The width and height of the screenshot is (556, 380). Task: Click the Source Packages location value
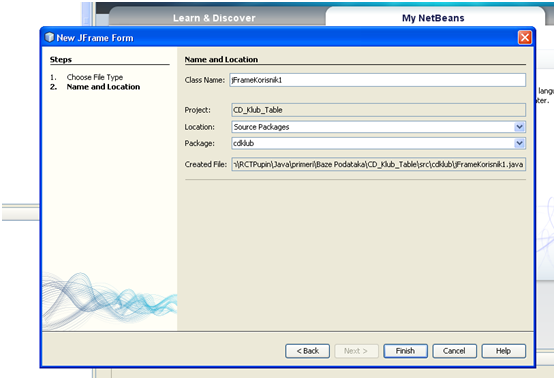261,127
